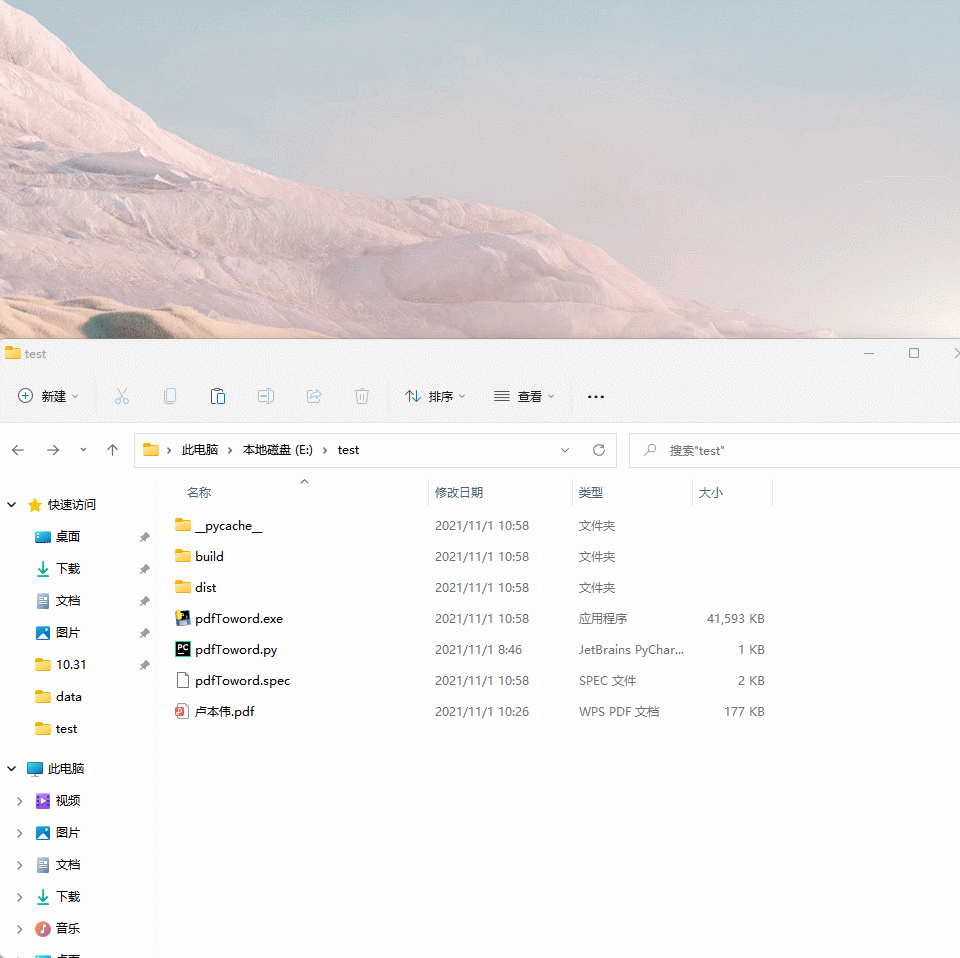Expand 文档 under 此电脑

pyautogui.click(x=20, y=865)
